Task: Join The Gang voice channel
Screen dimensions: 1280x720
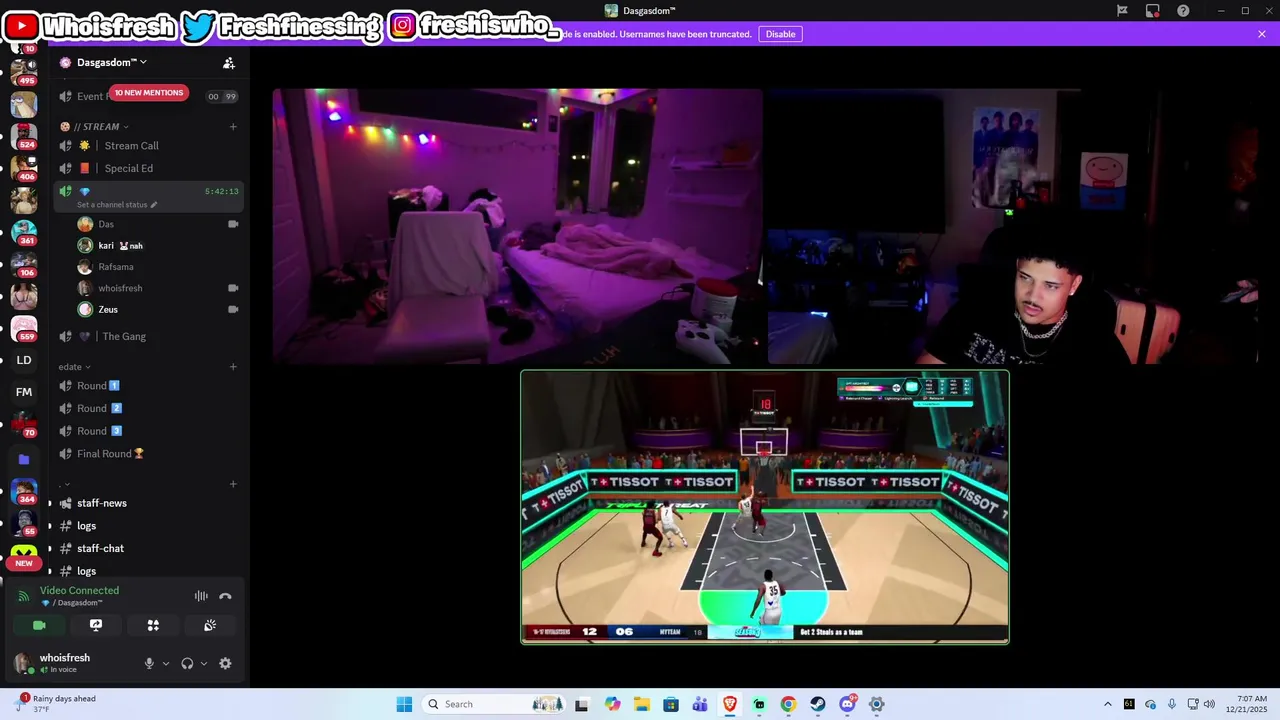Action: 148,336
